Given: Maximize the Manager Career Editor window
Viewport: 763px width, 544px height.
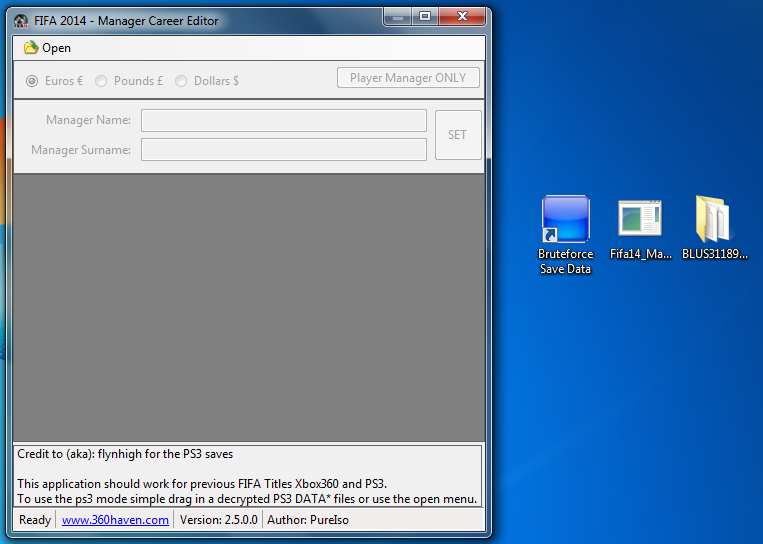Looking at the screenshot, I should (425, 17).
